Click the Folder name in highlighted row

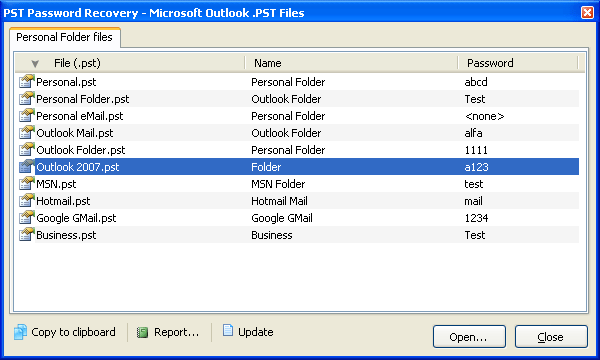click(266, 167)
